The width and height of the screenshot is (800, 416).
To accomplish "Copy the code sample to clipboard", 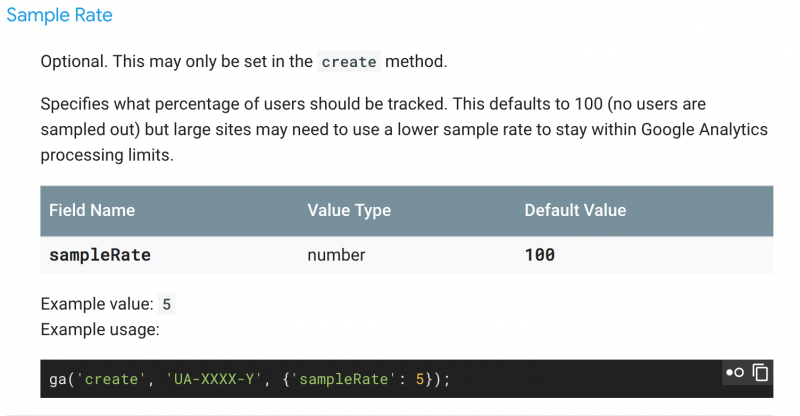I will 761,373.
